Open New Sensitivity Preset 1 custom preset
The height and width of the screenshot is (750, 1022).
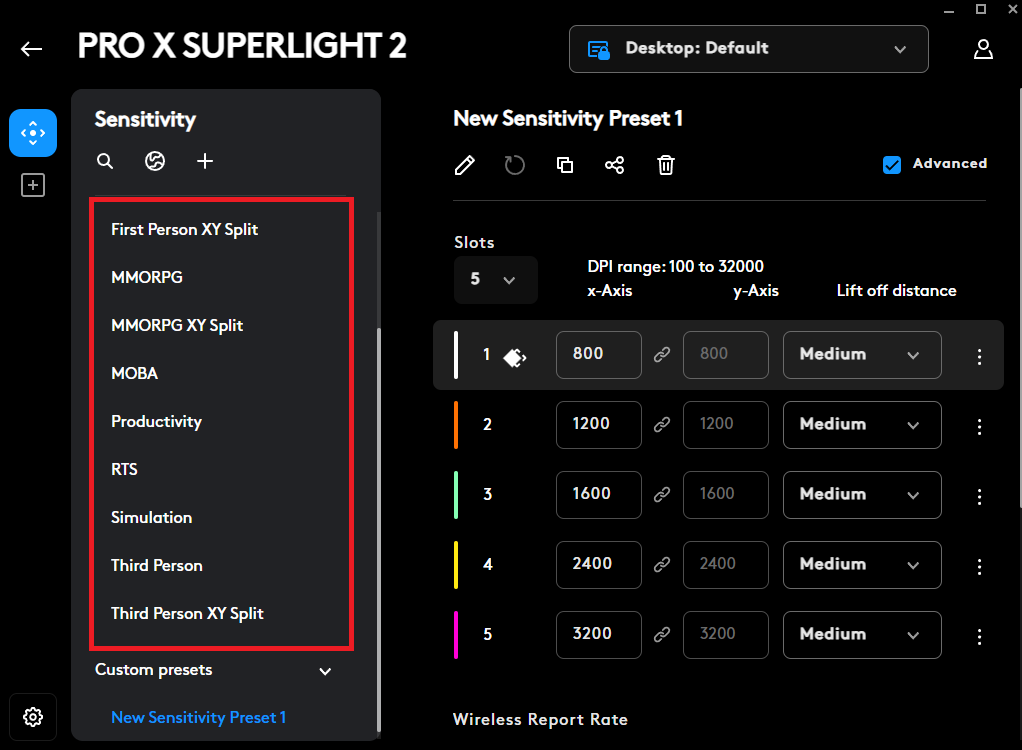(198, 717)
